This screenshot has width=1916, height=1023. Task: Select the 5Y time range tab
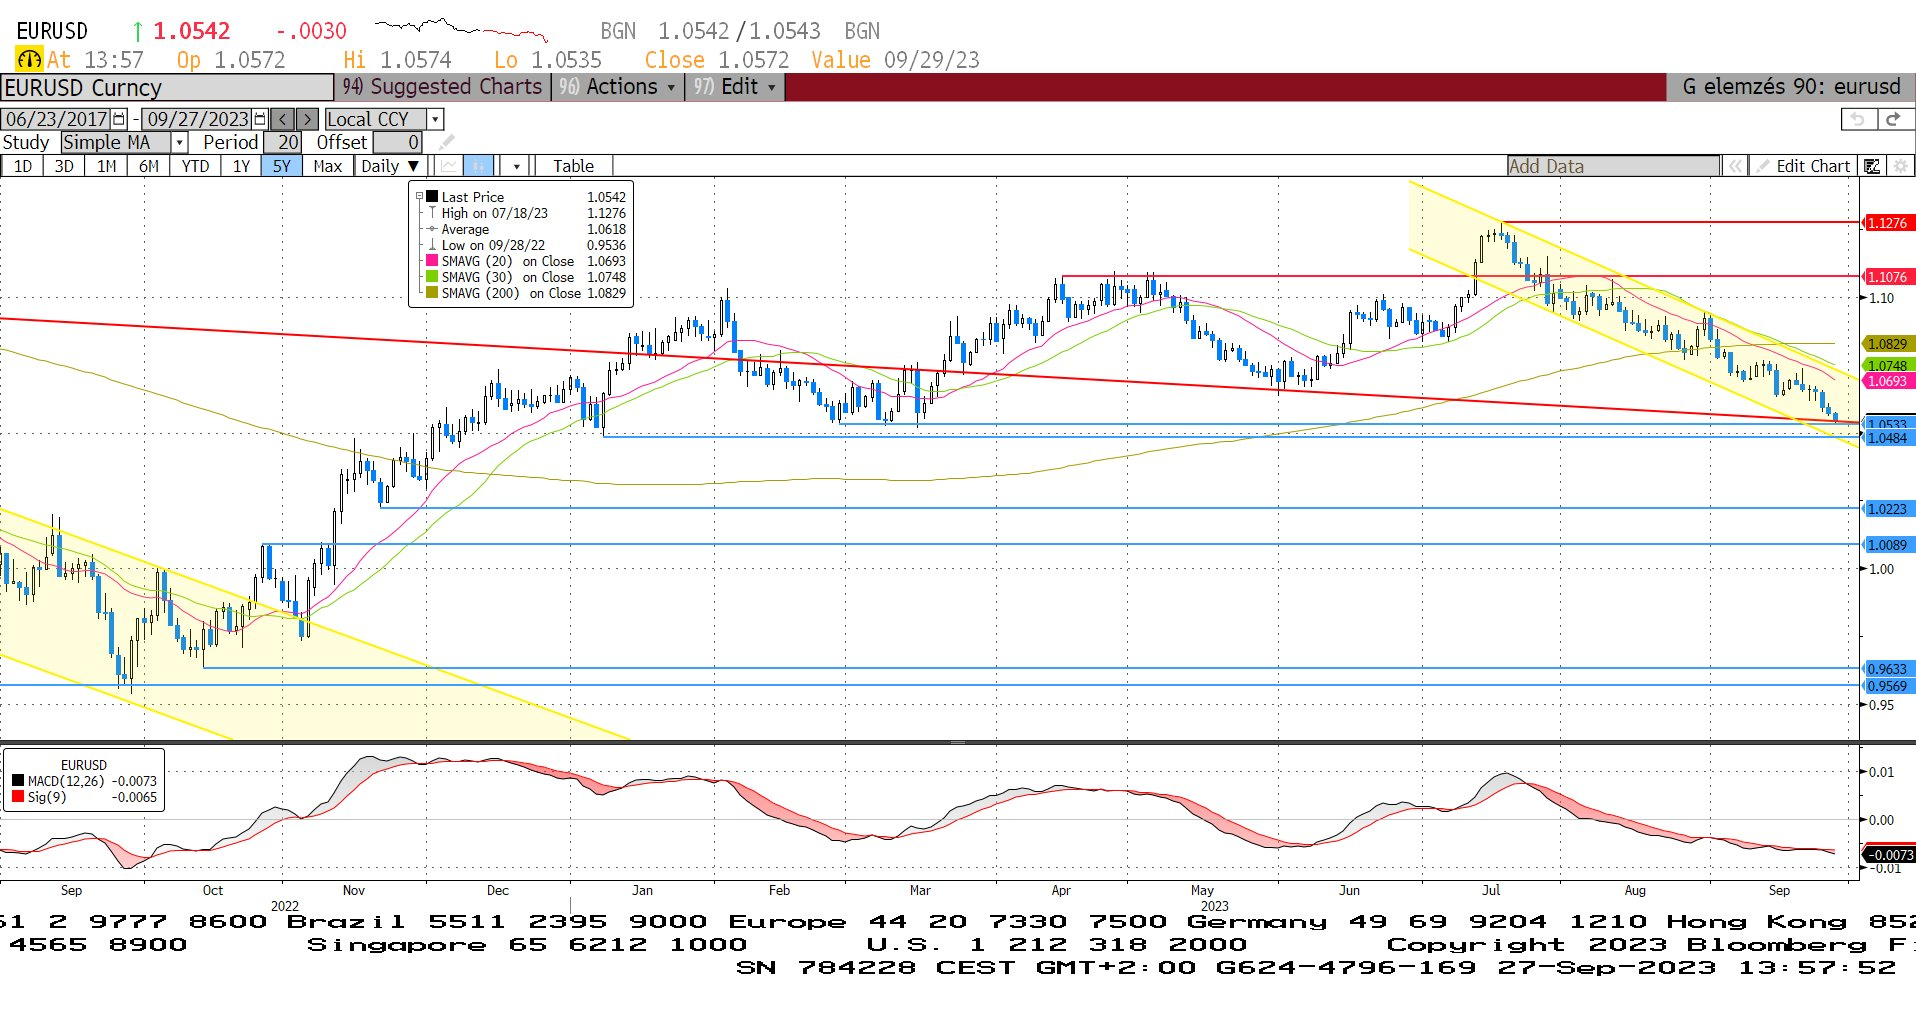[282, 166]
